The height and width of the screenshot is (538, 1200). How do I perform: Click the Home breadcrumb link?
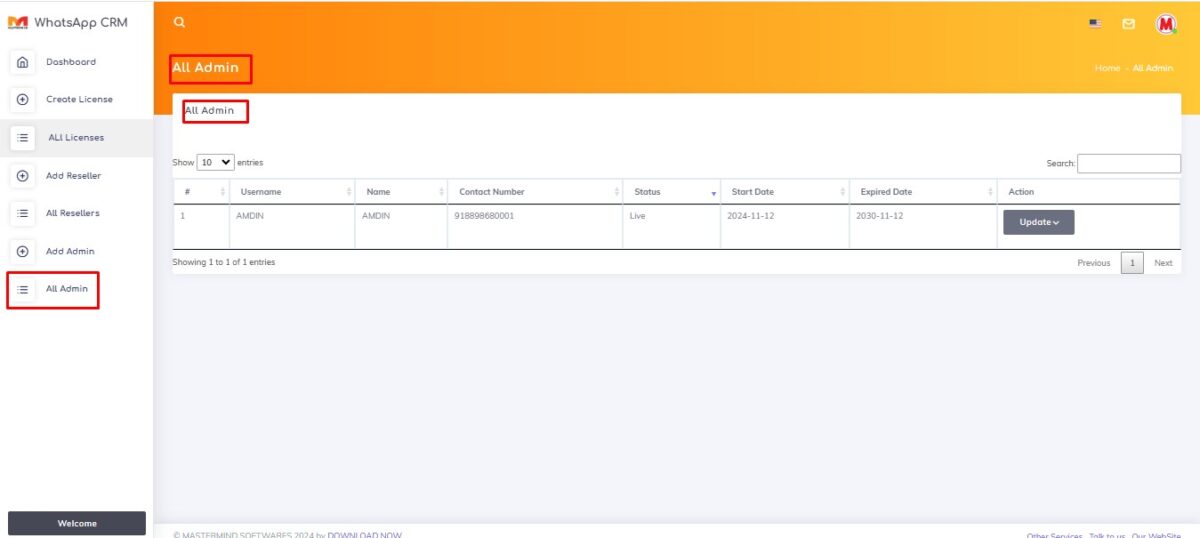1106,68
